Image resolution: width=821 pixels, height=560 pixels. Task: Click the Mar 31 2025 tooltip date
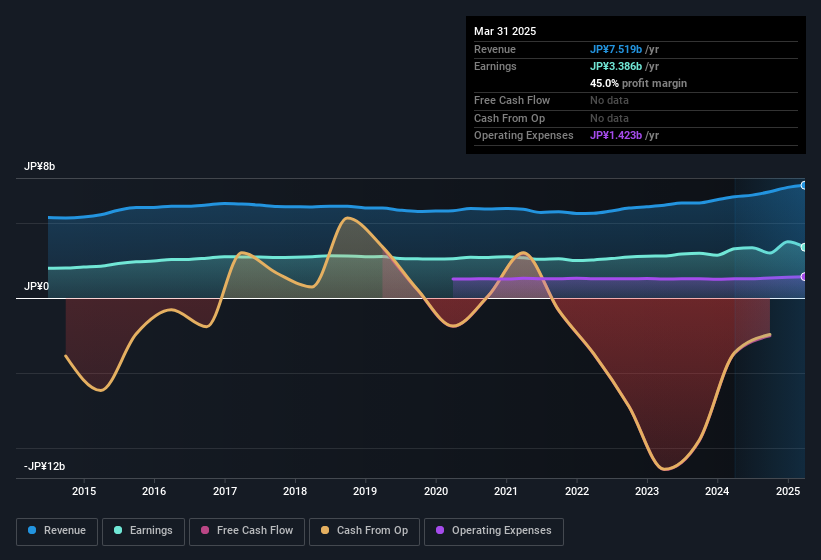[x=505, y=31]
